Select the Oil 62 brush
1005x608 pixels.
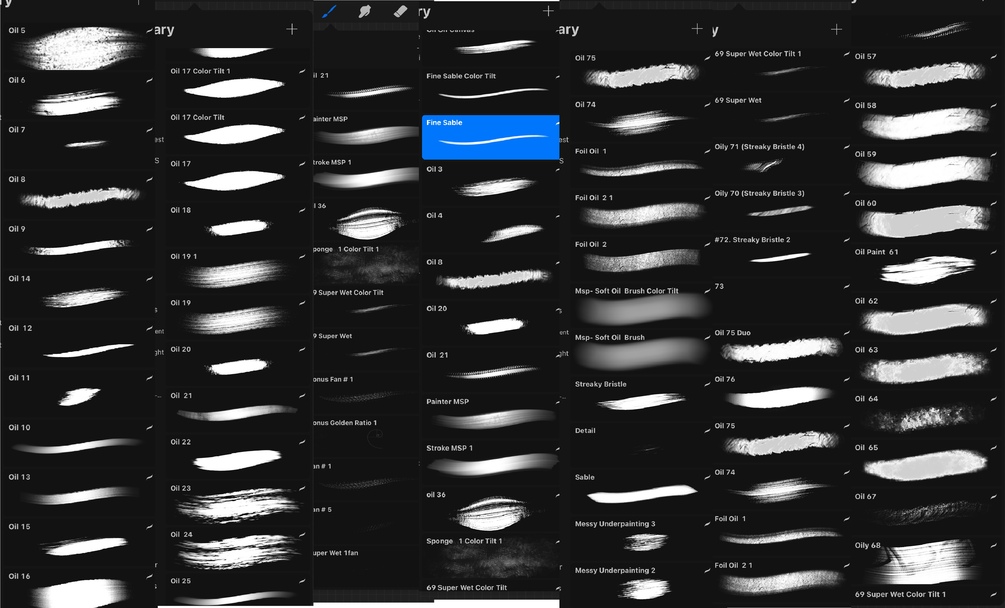926,316
